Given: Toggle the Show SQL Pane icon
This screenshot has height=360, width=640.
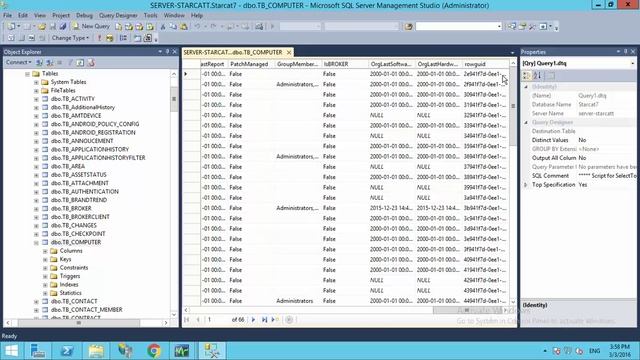Looking at the screenshot, I should [32, 38].
